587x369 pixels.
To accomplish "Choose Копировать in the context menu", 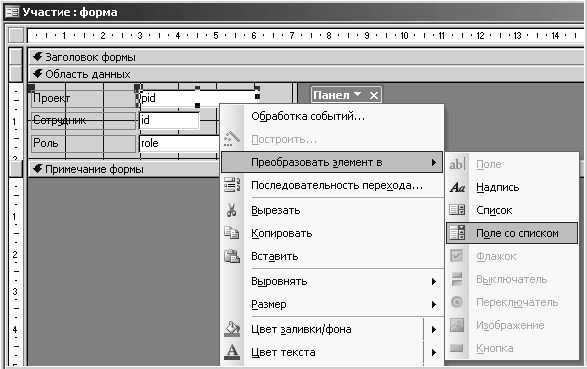I will pos(332,233).
